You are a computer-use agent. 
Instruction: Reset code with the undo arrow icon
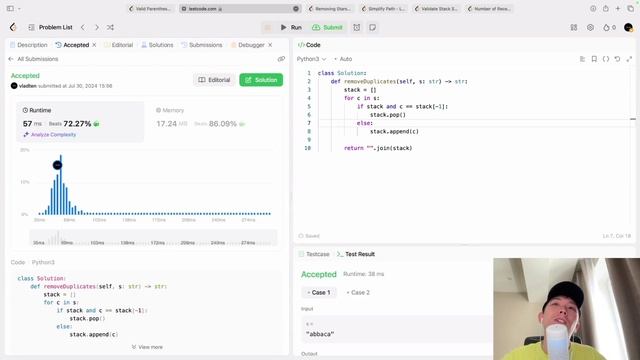[x=618, y=59]
